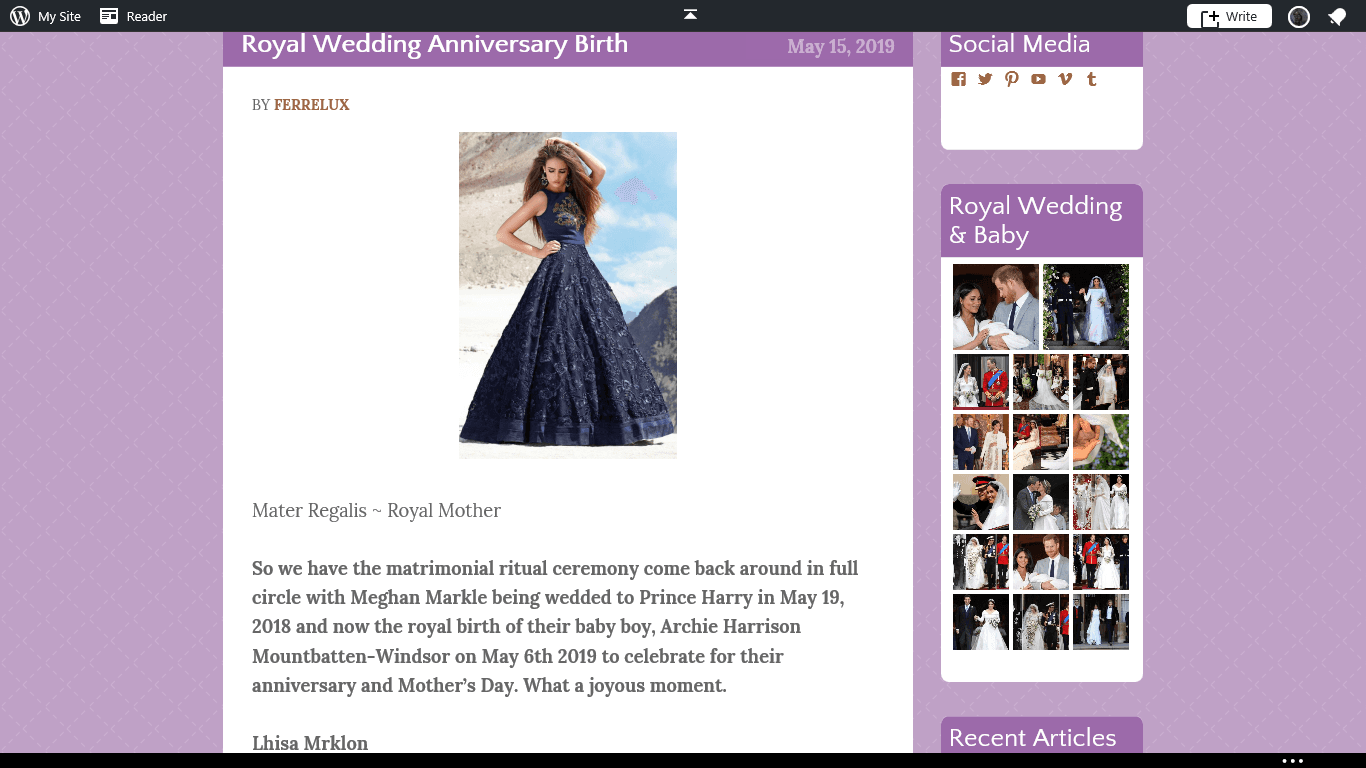Click the YouTube icon in Social Media widget
Screen dimensions: 1366x768
click(x=1038, y=79)
